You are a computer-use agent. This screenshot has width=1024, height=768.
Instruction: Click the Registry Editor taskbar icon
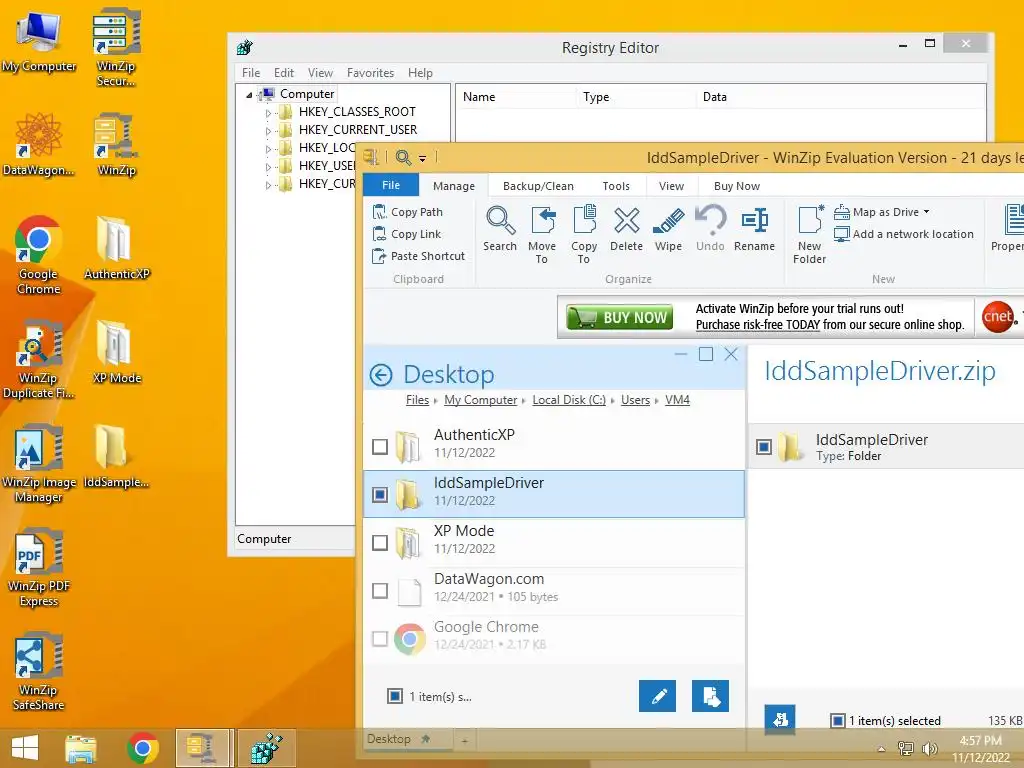point(266,748)
